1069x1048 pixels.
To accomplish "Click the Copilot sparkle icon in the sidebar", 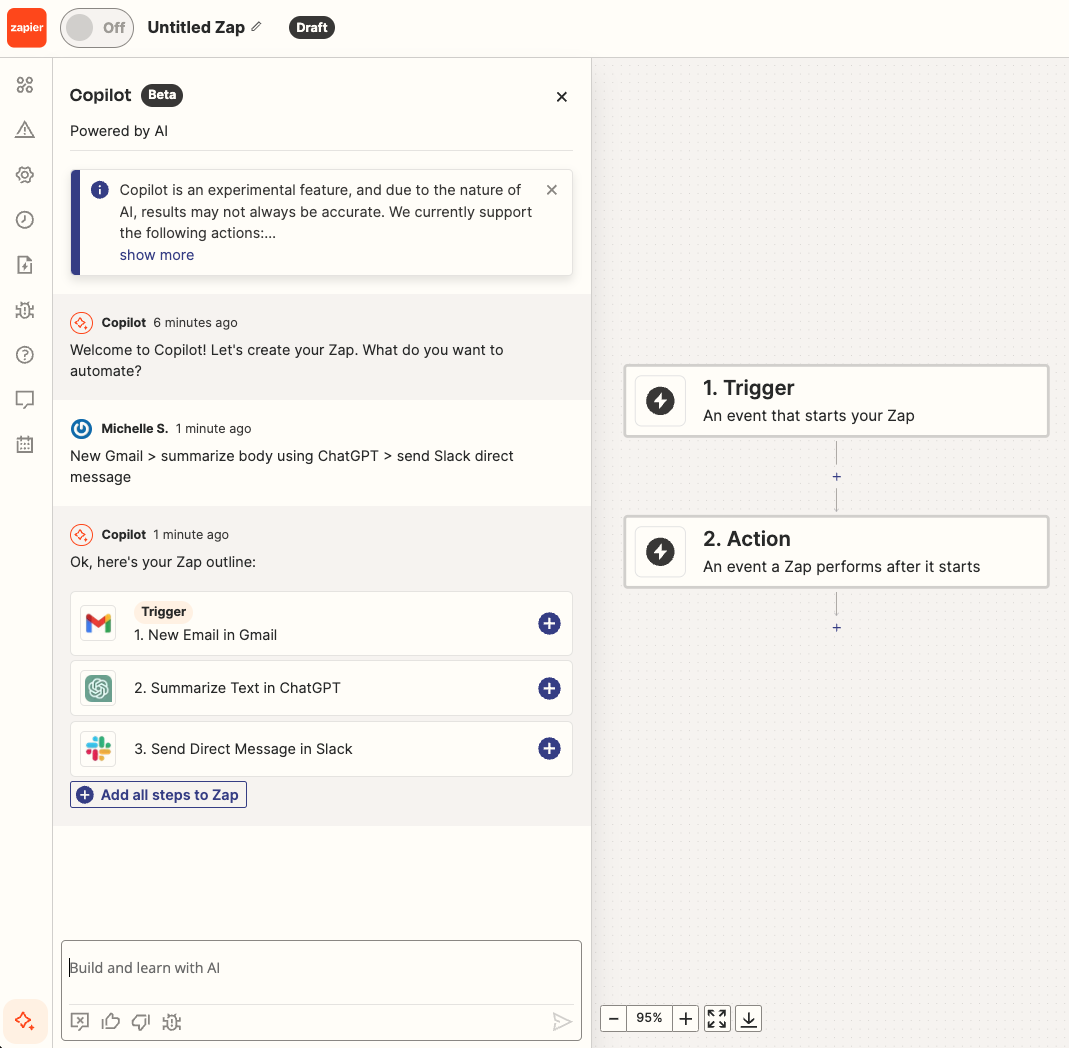I will point(25,1021).
